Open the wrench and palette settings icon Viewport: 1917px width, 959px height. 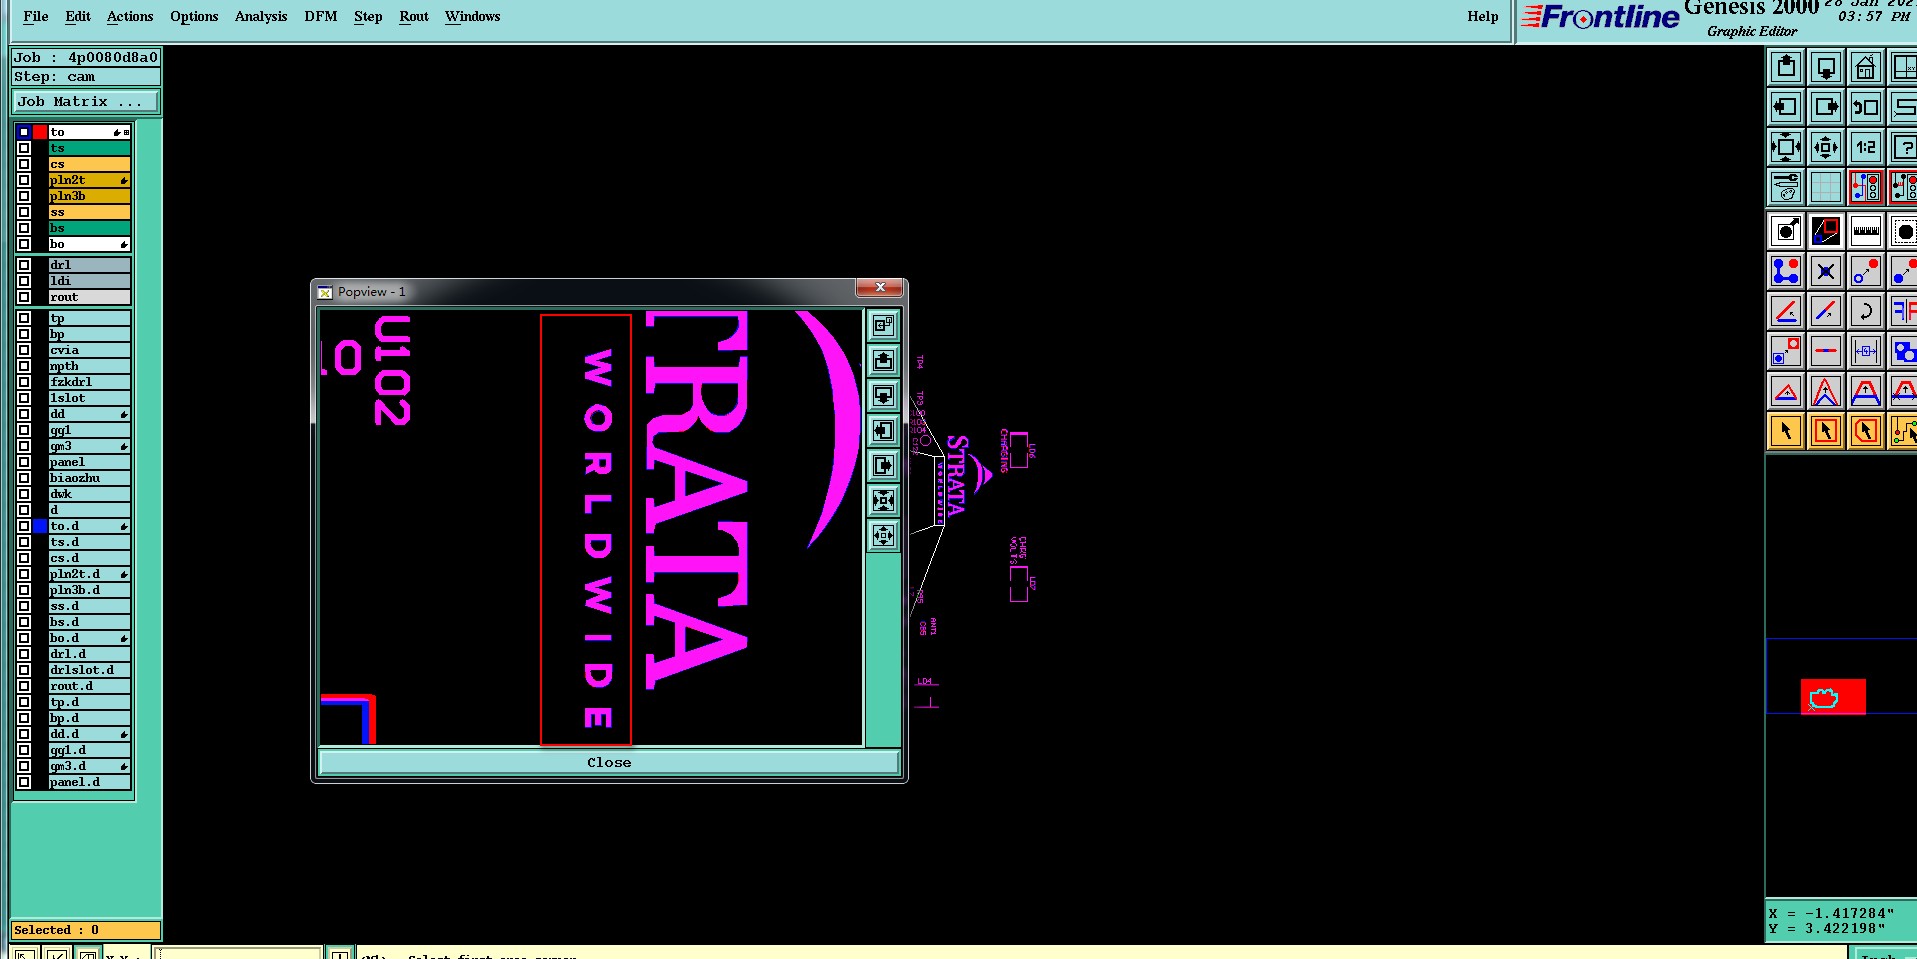tap(1786, 187)
